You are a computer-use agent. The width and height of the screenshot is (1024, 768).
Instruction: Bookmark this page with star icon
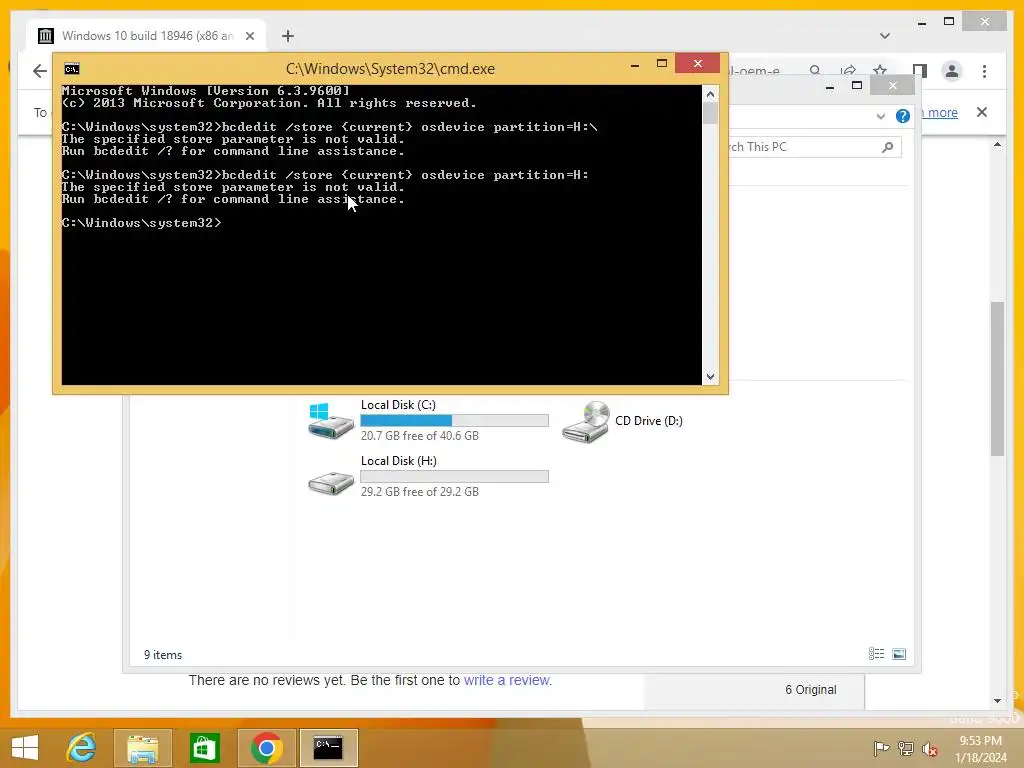click(x=880, y=69)
